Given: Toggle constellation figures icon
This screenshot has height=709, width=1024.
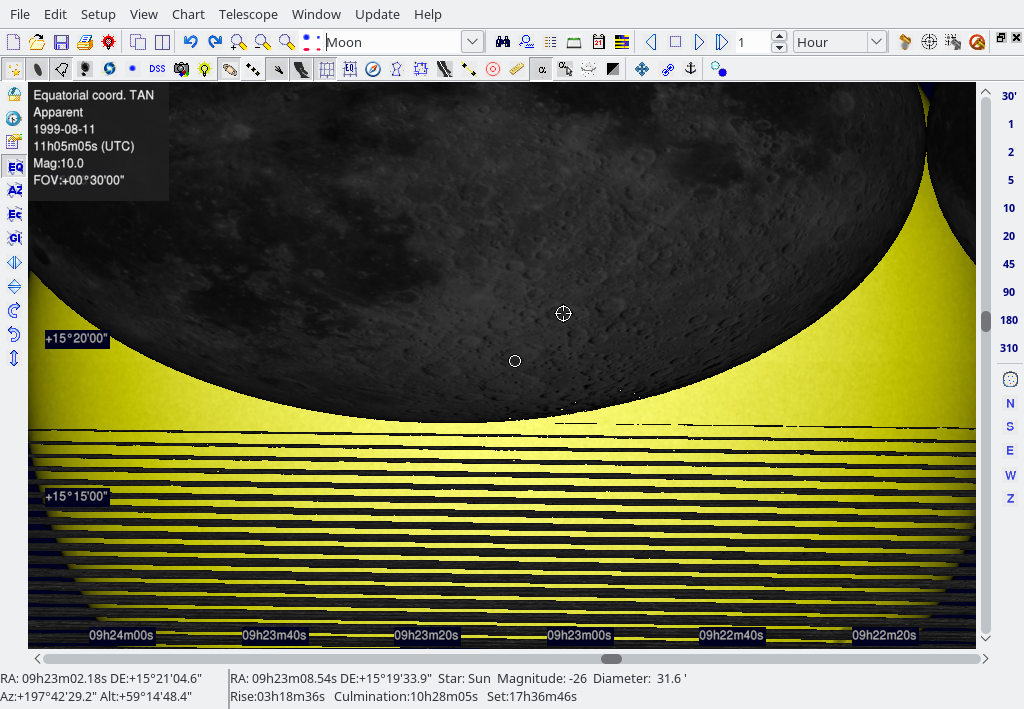Looking at the screenshot, I should pos(397,69).
